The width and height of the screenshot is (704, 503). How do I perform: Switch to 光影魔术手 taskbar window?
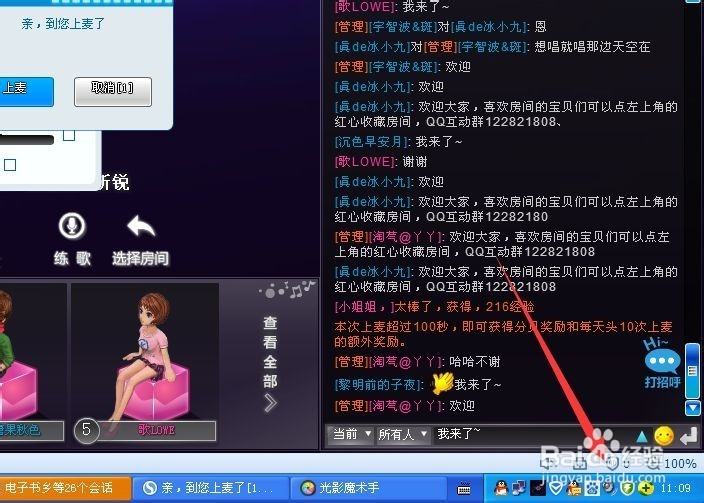pyautogui.click(x=368, y=488)
